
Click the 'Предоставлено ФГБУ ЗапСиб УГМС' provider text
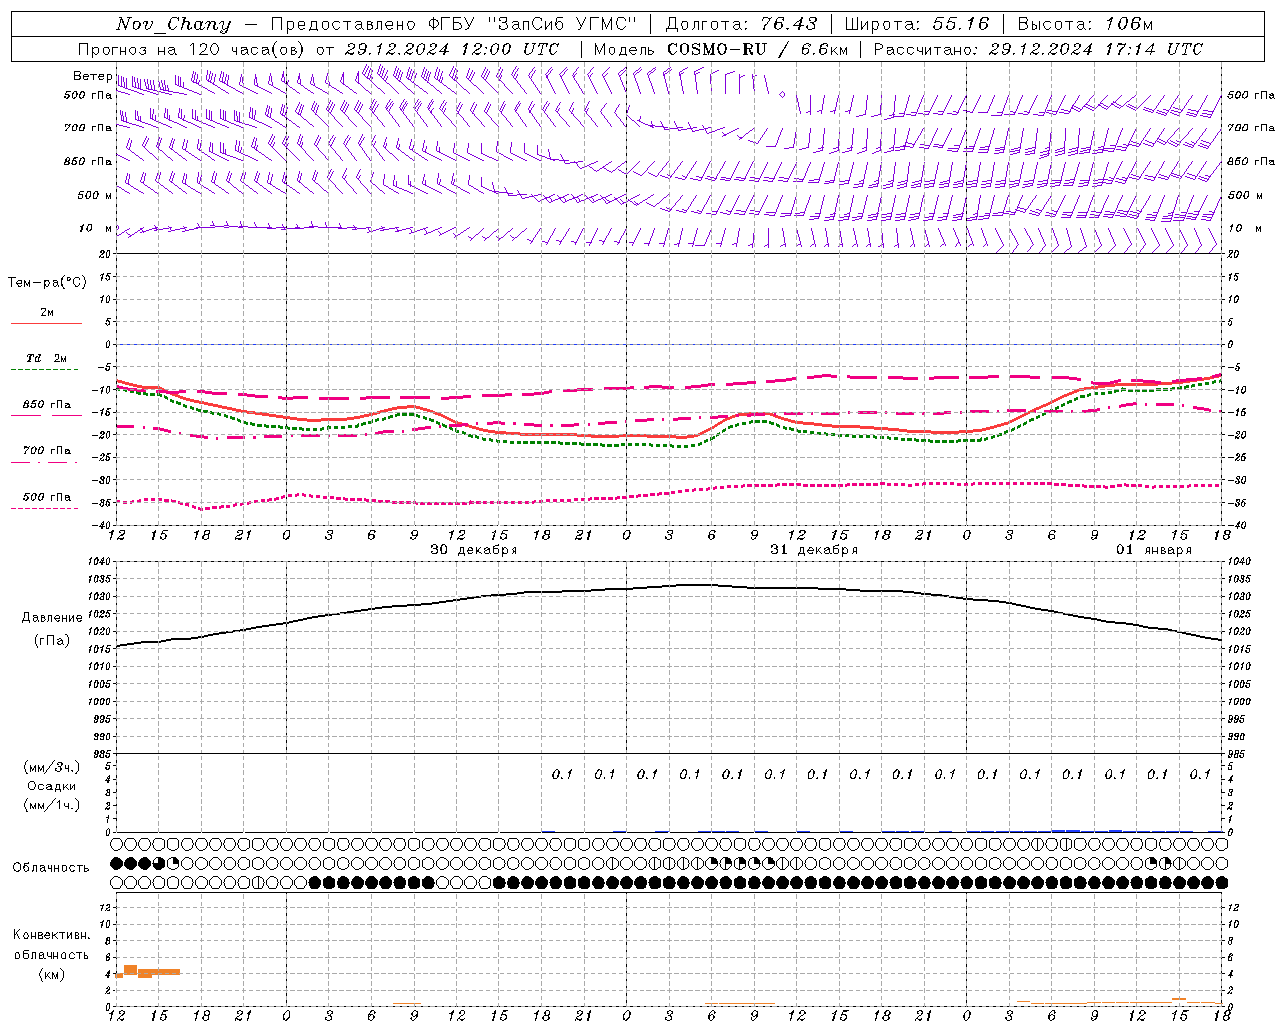pos(454,24)
